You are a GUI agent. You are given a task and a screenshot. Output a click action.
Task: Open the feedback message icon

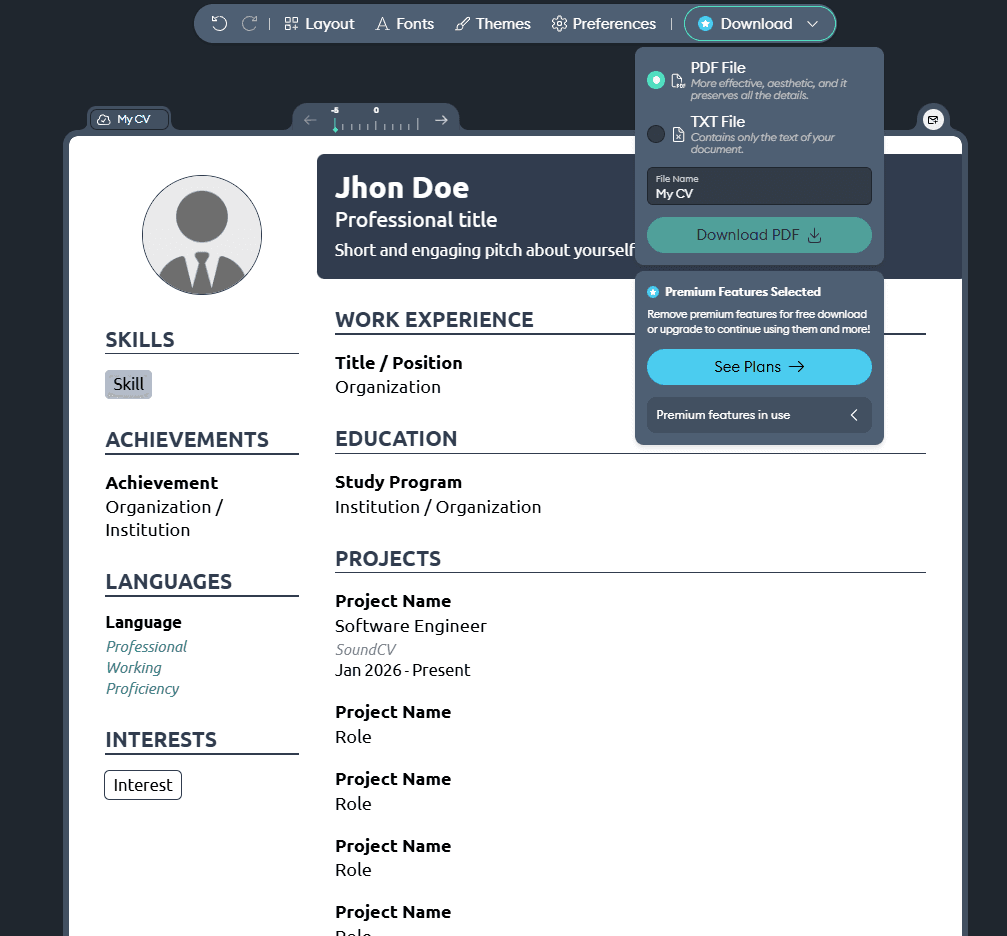(x=933, y=119)
